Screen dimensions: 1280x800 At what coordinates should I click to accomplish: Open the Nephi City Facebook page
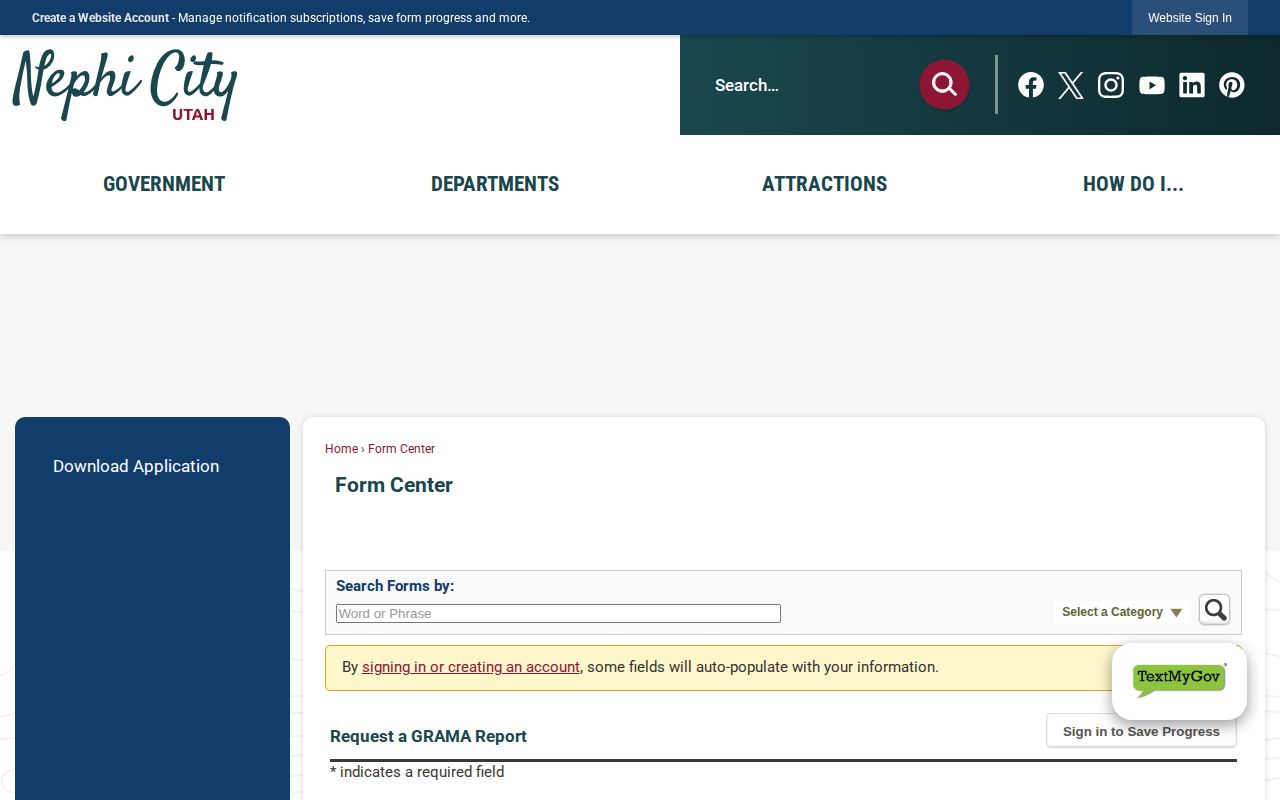coord(1031,85)
